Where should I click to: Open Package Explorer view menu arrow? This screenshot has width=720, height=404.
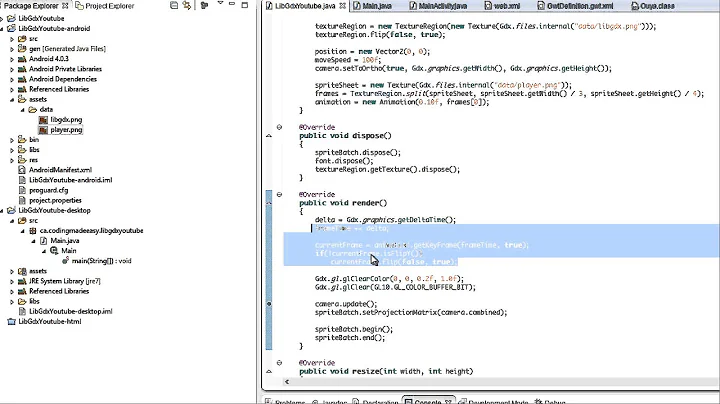coord(220,4)
